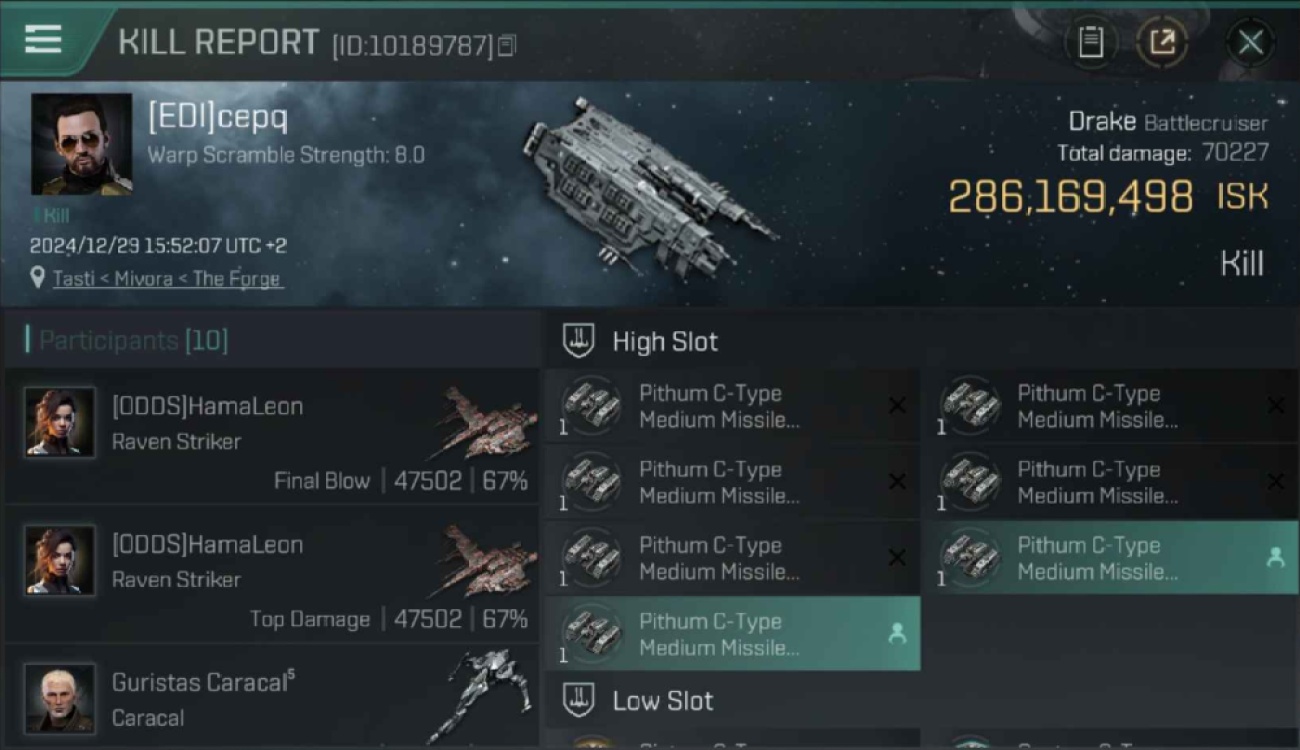Copy the kill report ID icon
Screen dimensions: 1300x750
tap(507, 45)
